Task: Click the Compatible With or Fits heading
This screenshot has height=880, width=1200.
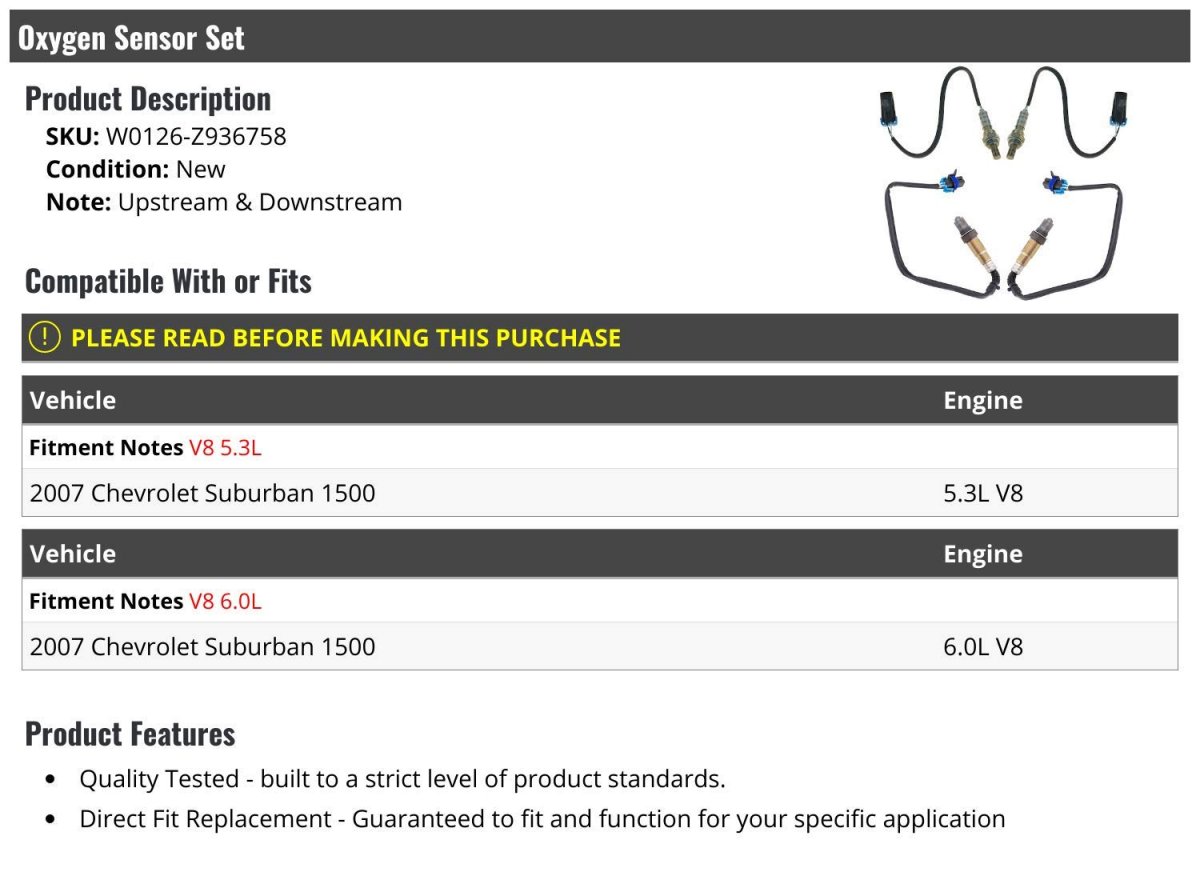Action: click(x=168, y=281)
